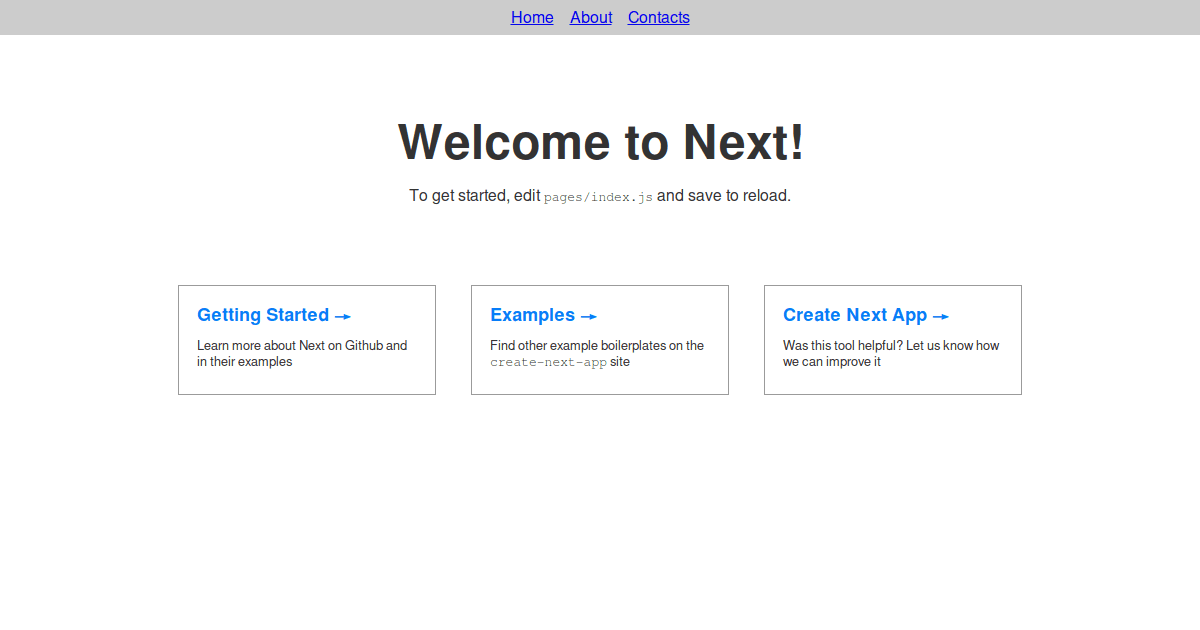
Task: Click the 'pages/index.js' code text
Action: click(598, 197)
